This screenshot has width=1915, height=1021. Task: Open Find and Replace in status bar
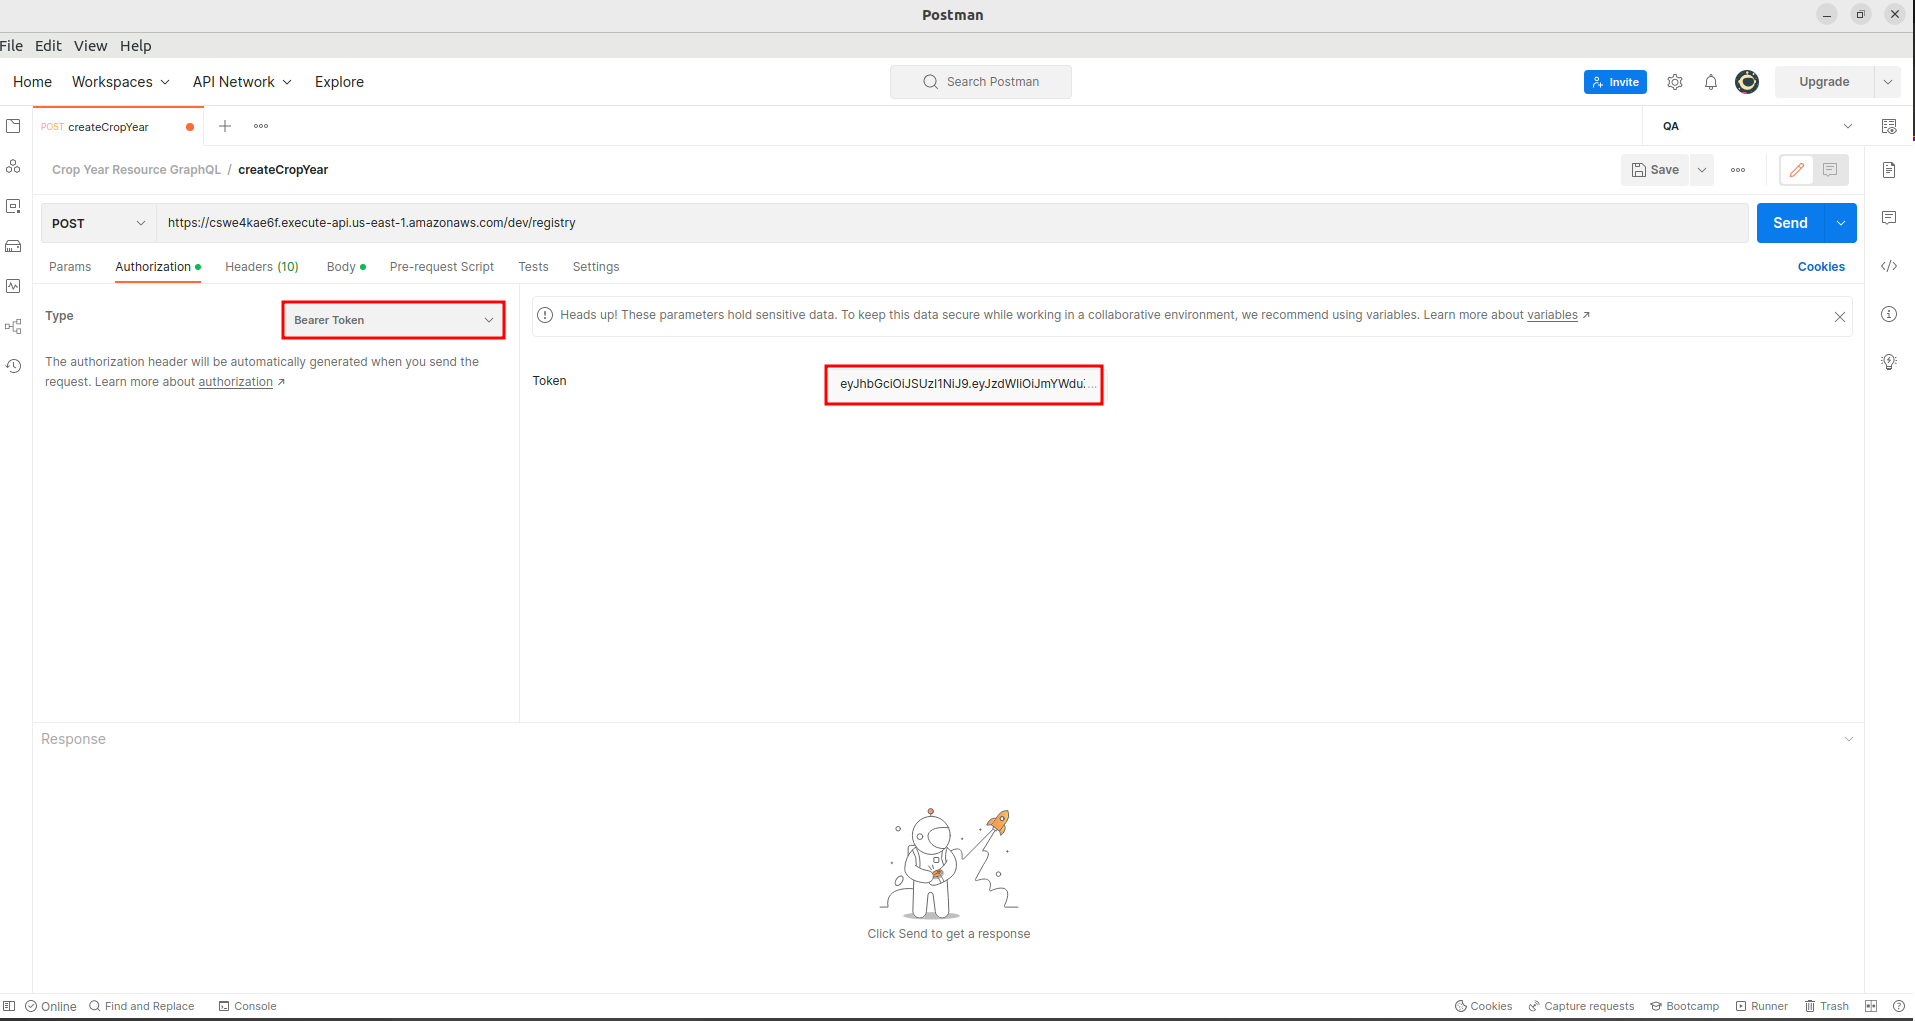pyautogui.click(x=141, y=1006)
